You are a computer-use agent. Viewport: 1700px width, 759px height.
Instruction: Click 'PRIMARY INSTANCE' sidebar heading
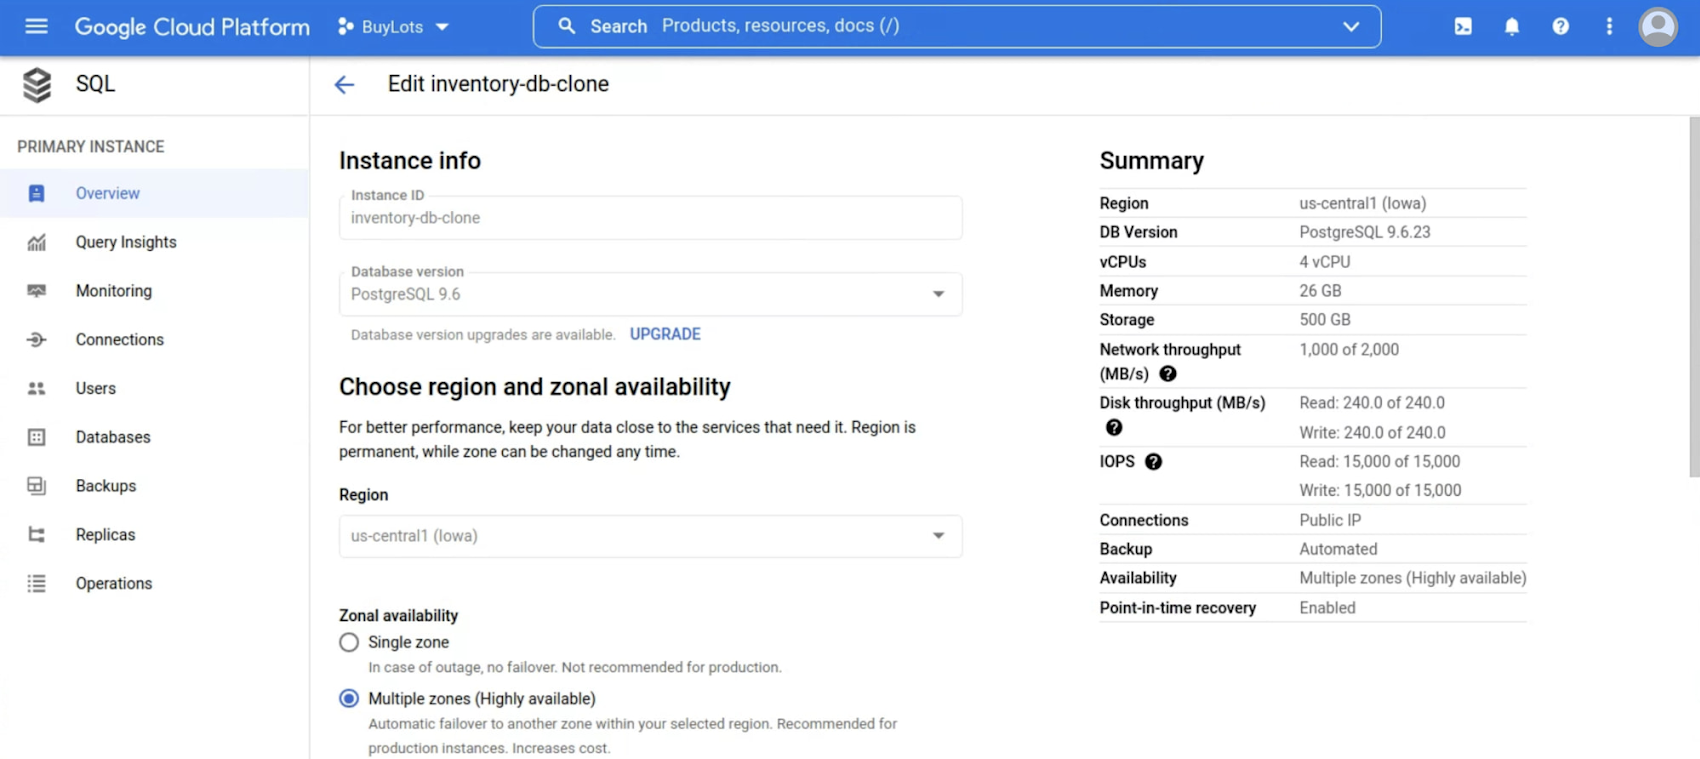pyautogui.click(x=91, y=147)
